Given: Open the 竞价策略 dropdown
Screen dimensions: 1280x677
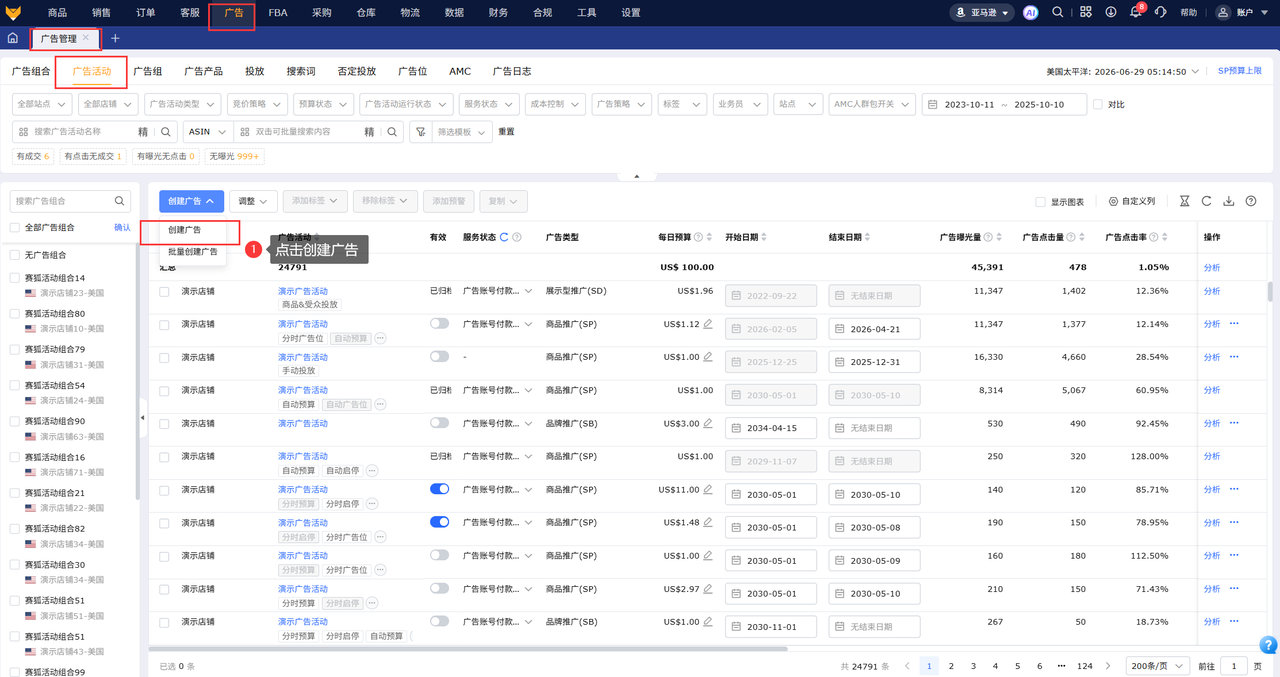Looking at the screenshot, I should pos(257,104).
